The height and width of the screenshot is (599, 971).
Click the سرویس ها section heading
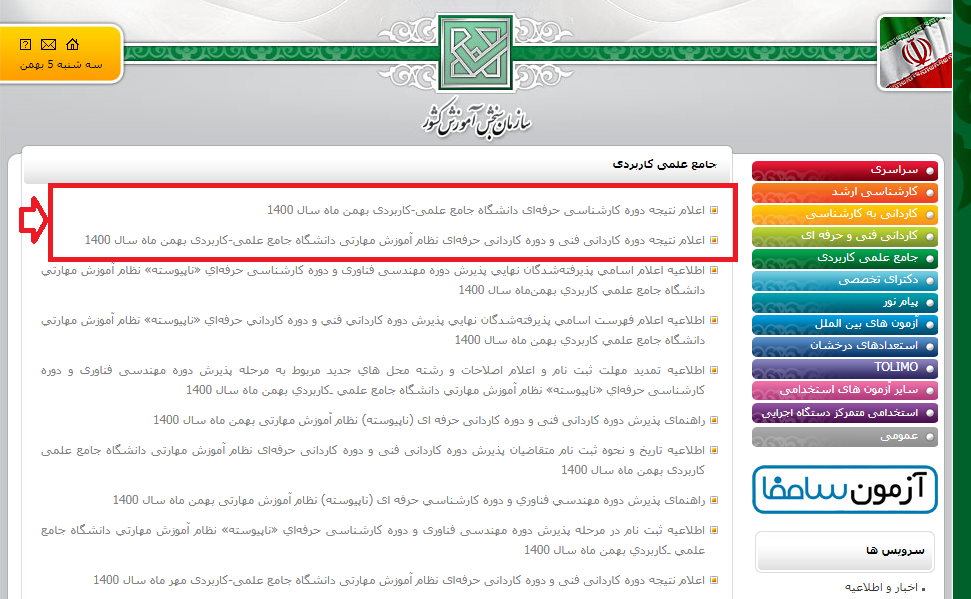click(x=895, y=551)
